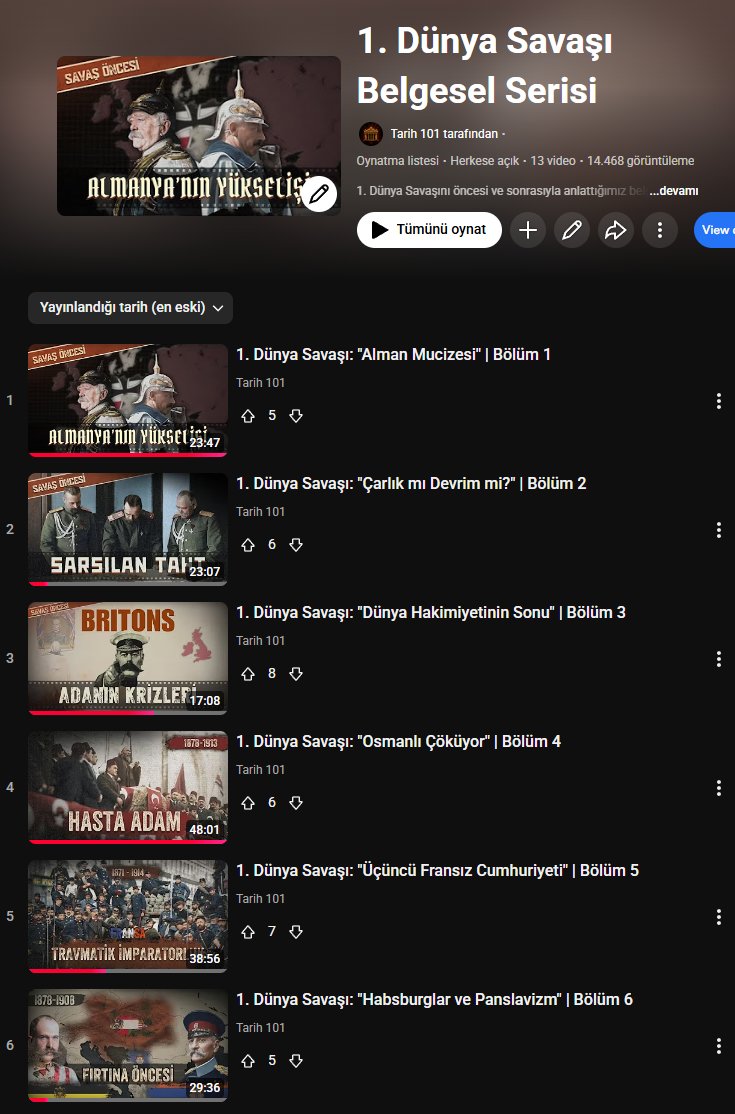
Task: Click the plus add videos icon
Action: (528, 230)
